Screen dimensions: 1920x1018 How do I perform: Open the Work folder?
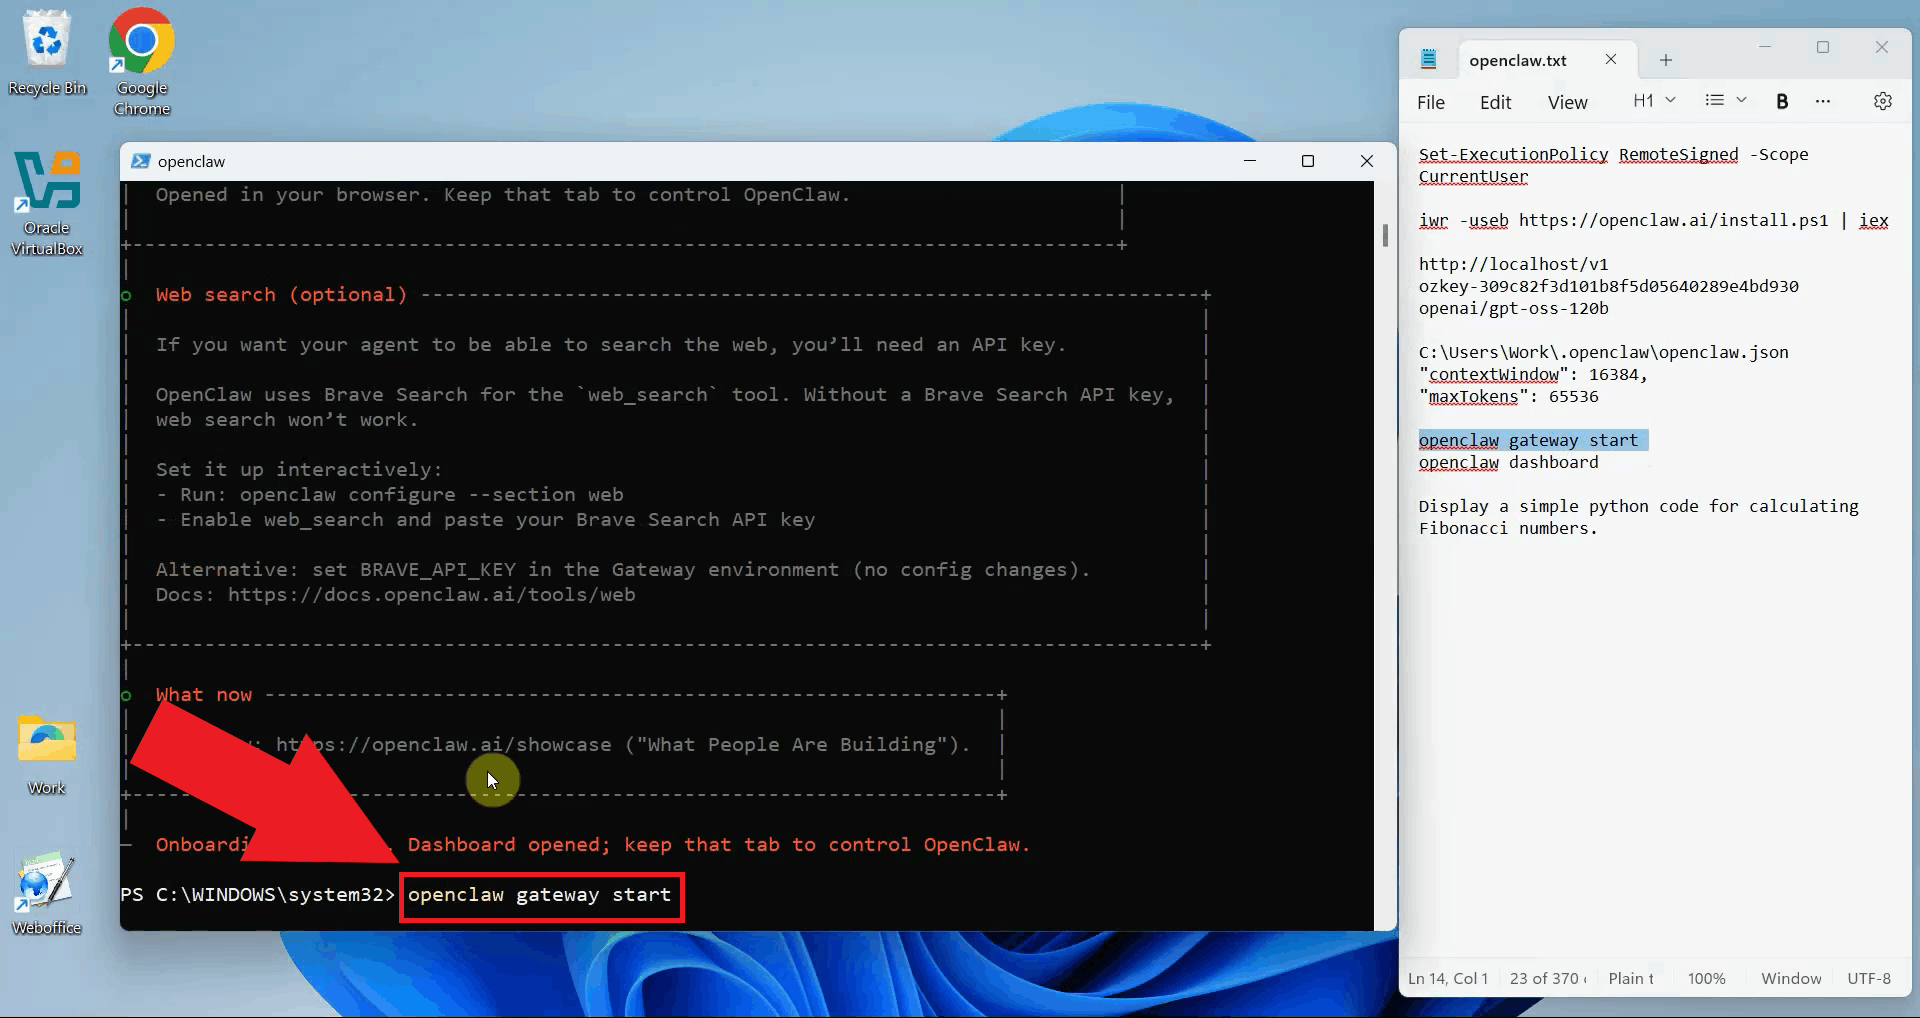tap(44, 740)
